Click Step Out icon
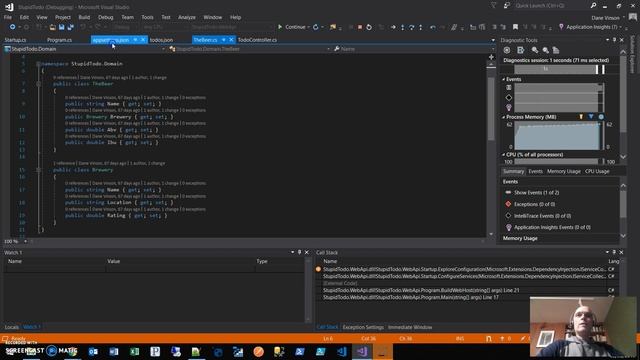Image resolution: width=640 pixels, height=360 pixels. tap(421, 27)
